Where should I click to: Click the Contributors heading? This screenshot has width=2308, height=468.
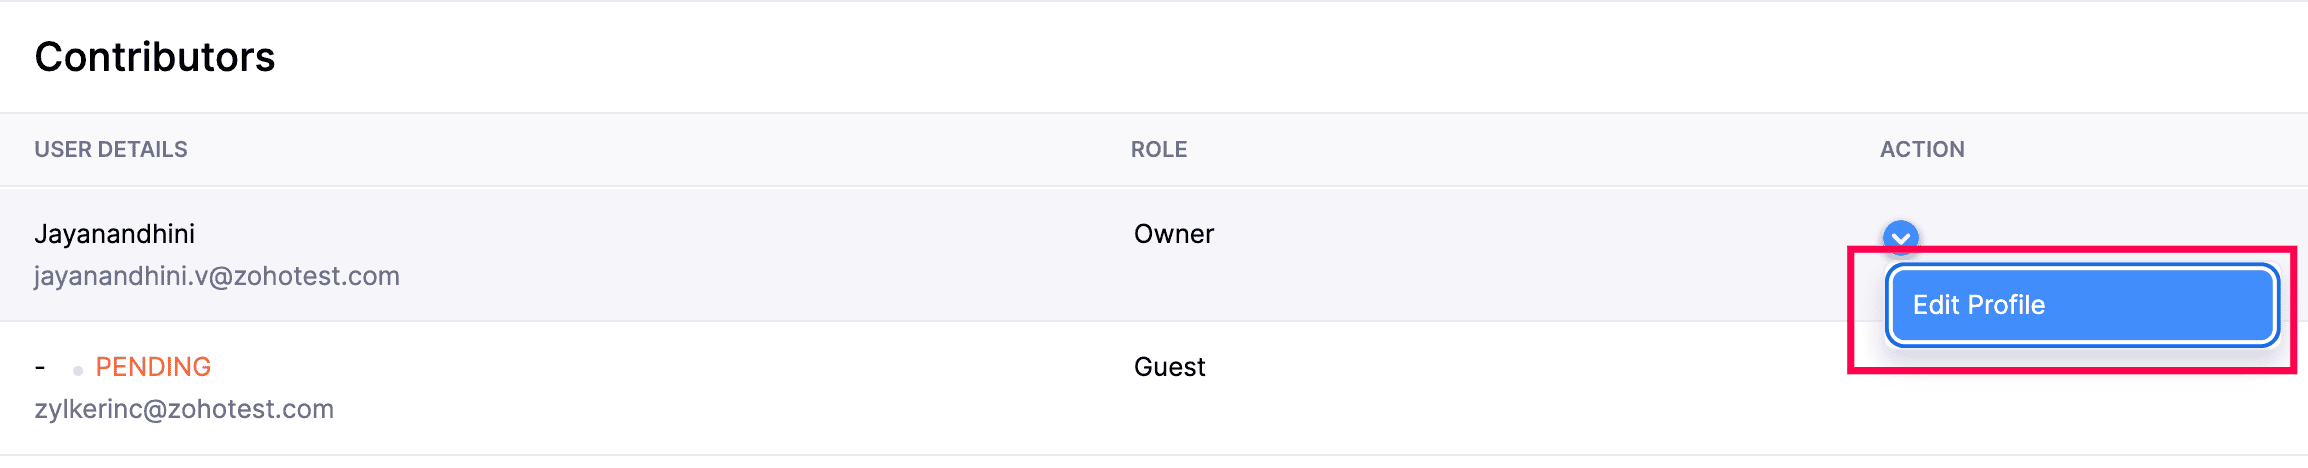pyautogui.click(x=155, y=57)
